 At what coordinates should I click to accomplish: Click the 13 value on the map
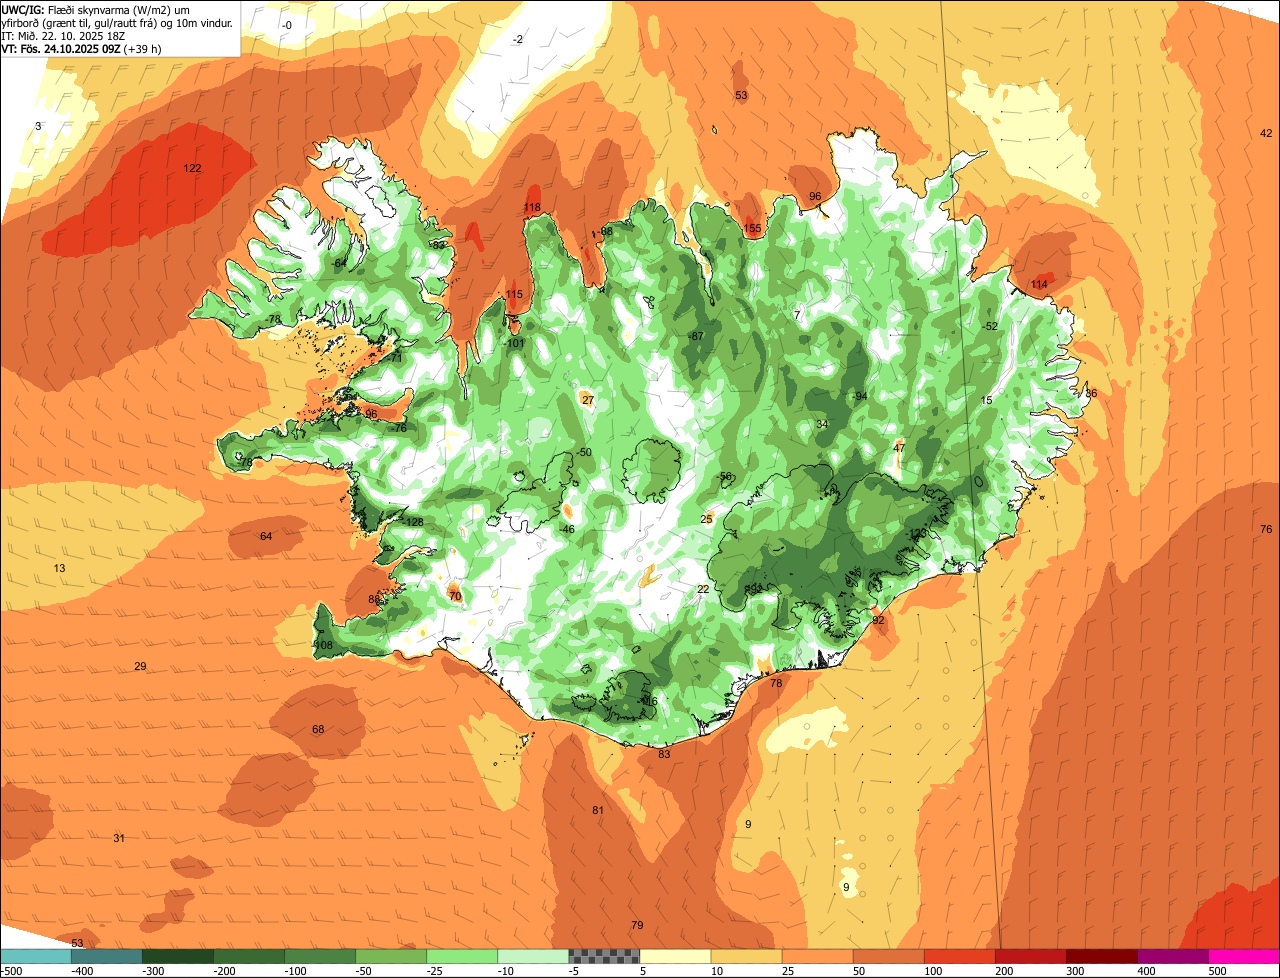pyautogui.click(x=59, y=568)
